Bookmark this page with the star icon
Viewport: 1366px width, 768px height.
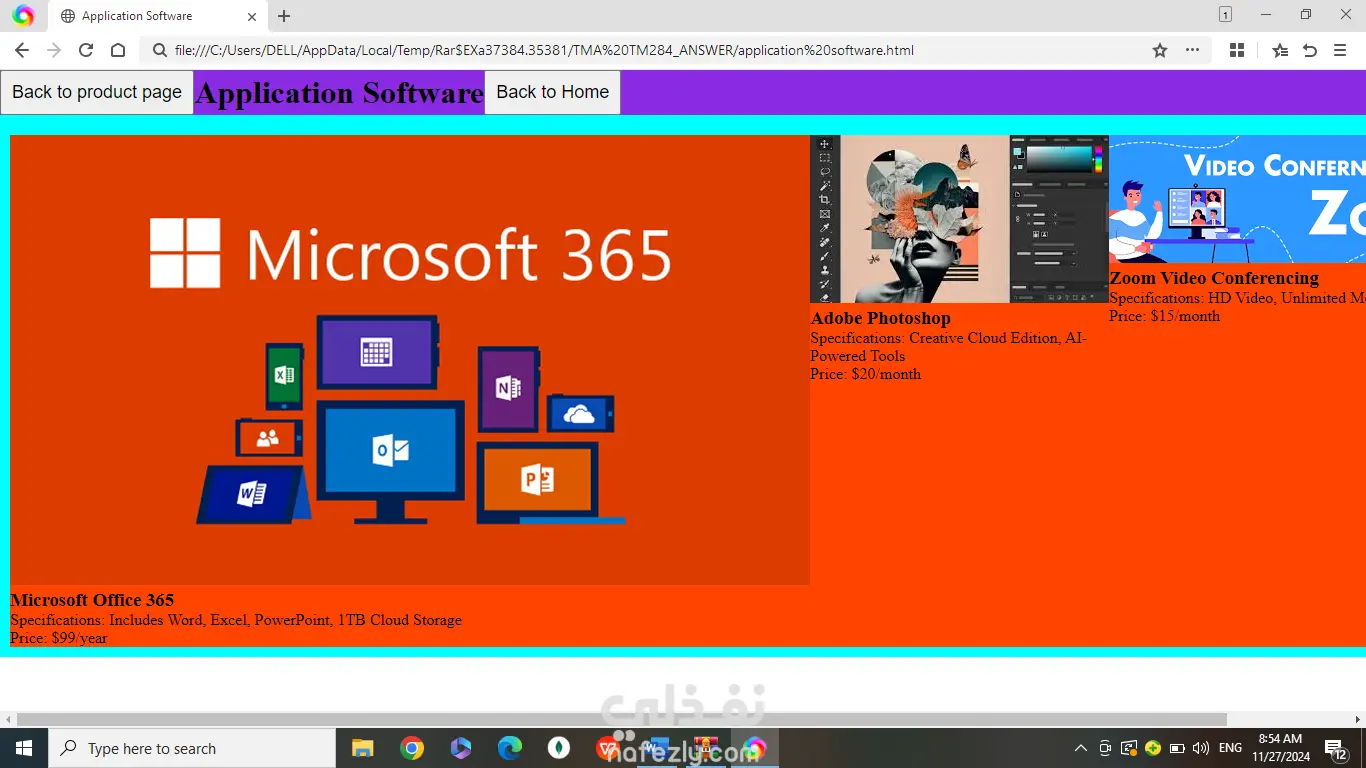(x=1160, y=50)
